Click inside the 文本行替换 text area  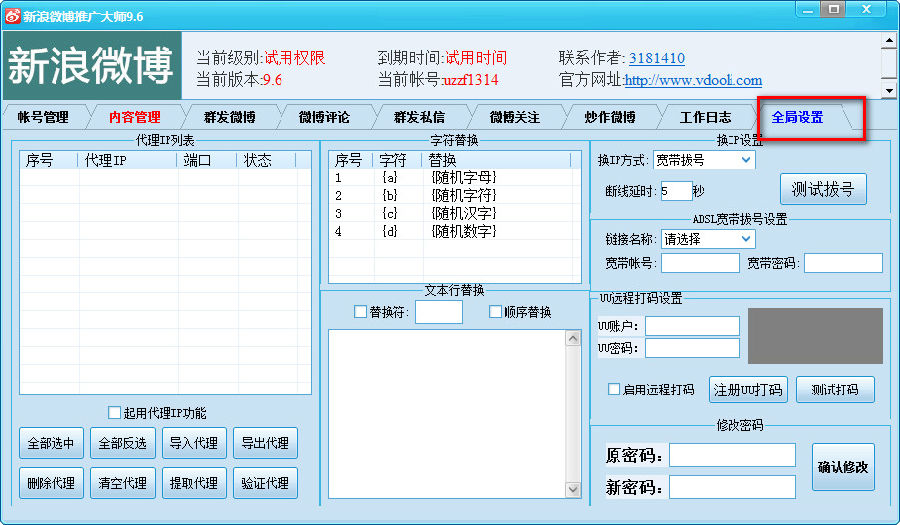pyautogui.click(x=447, y=414)
